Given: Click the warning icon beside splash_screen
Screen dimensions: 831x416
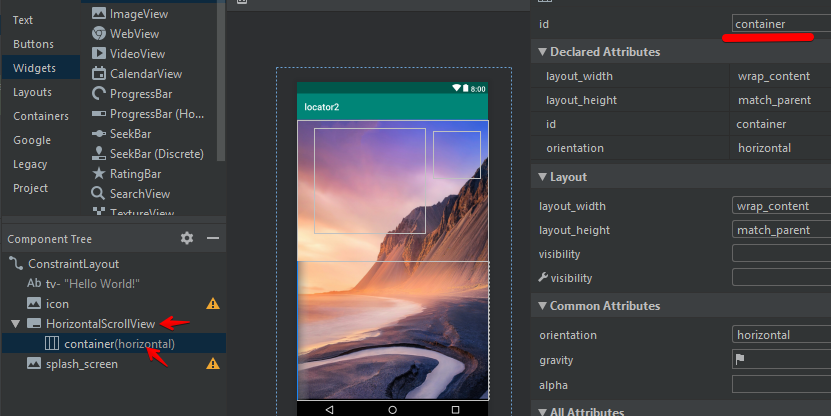Looking at the screenshot, I should pos(212,364).
